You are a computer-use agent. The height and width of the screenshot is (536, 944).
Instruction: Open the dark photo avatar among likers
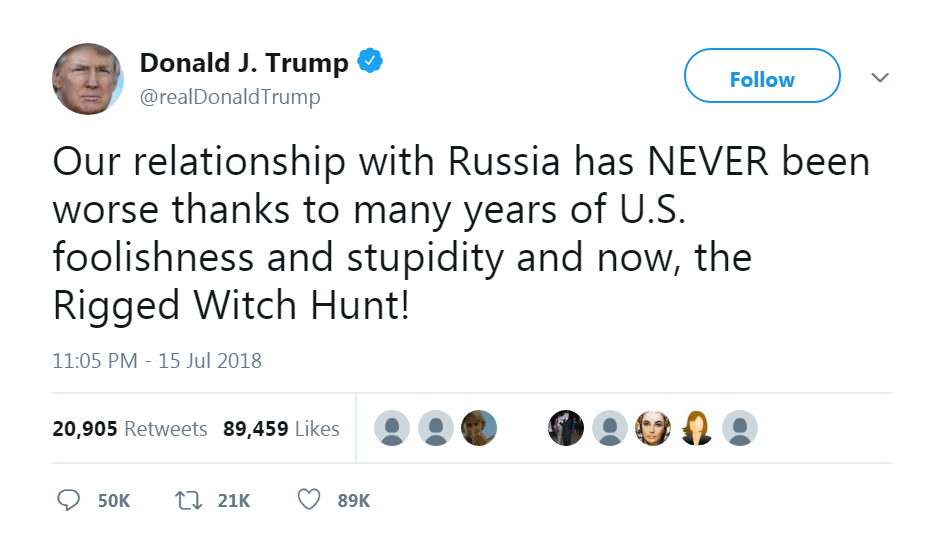coord(566,429)
